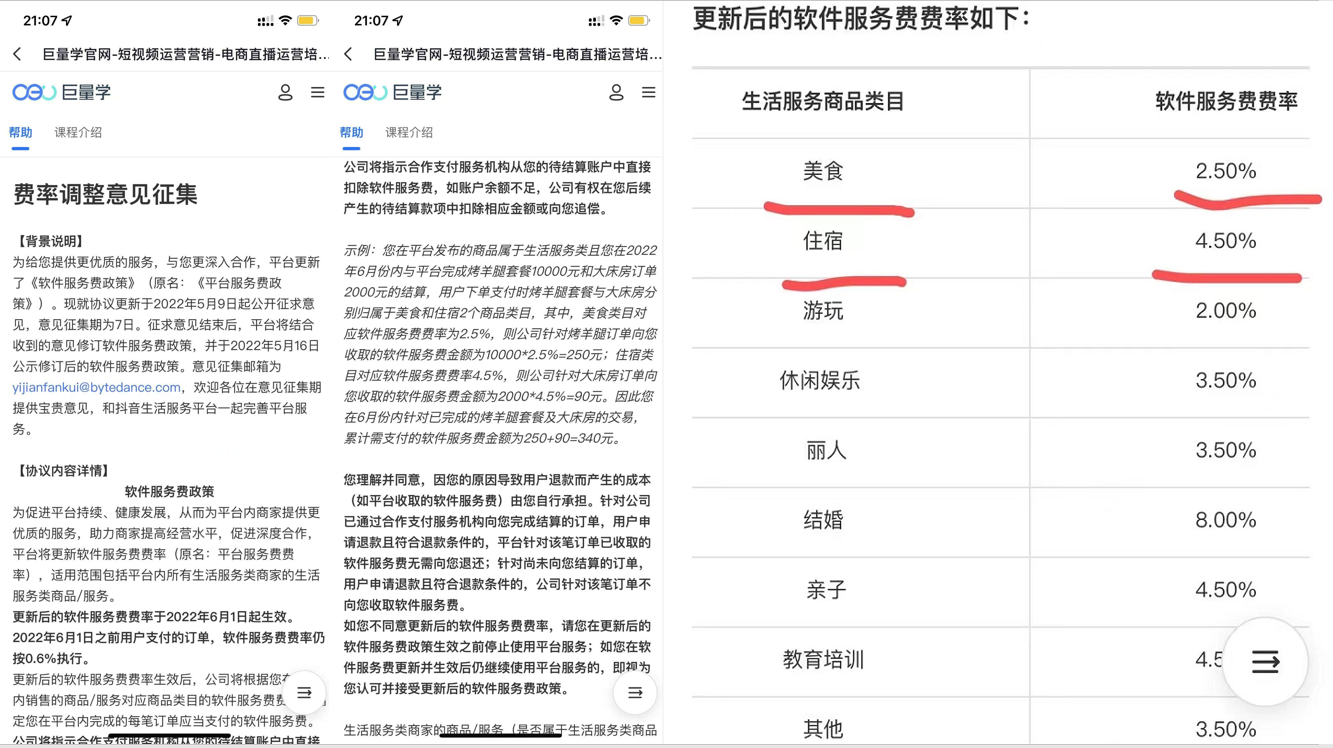This screenshot has height=748, width=1333.
Task: Click 8.00% rate for 结婚
Action: pos(1226,520)
